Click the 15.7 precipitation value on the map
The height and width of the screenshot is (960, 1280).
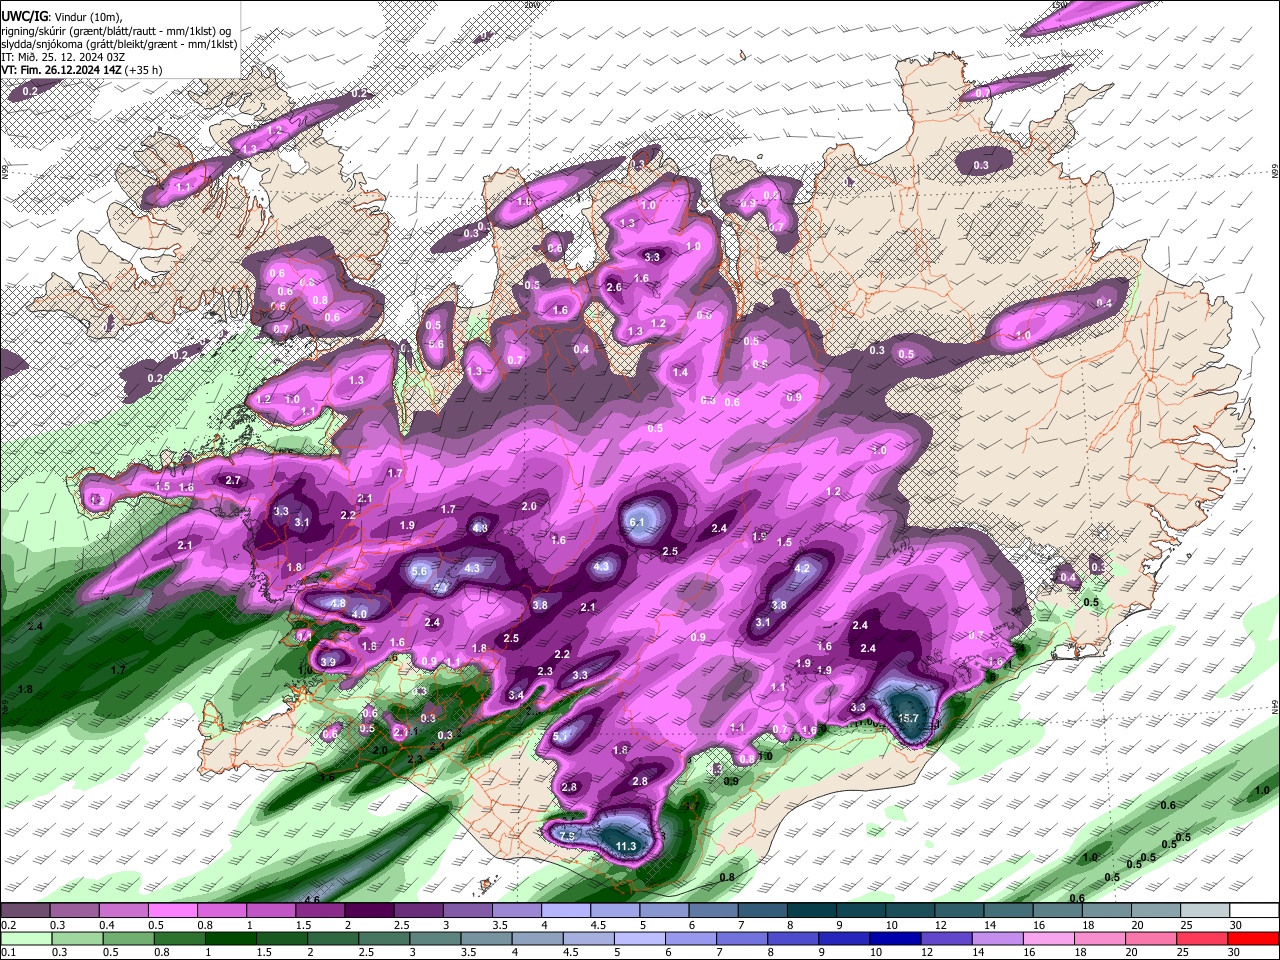coord(908,718)
